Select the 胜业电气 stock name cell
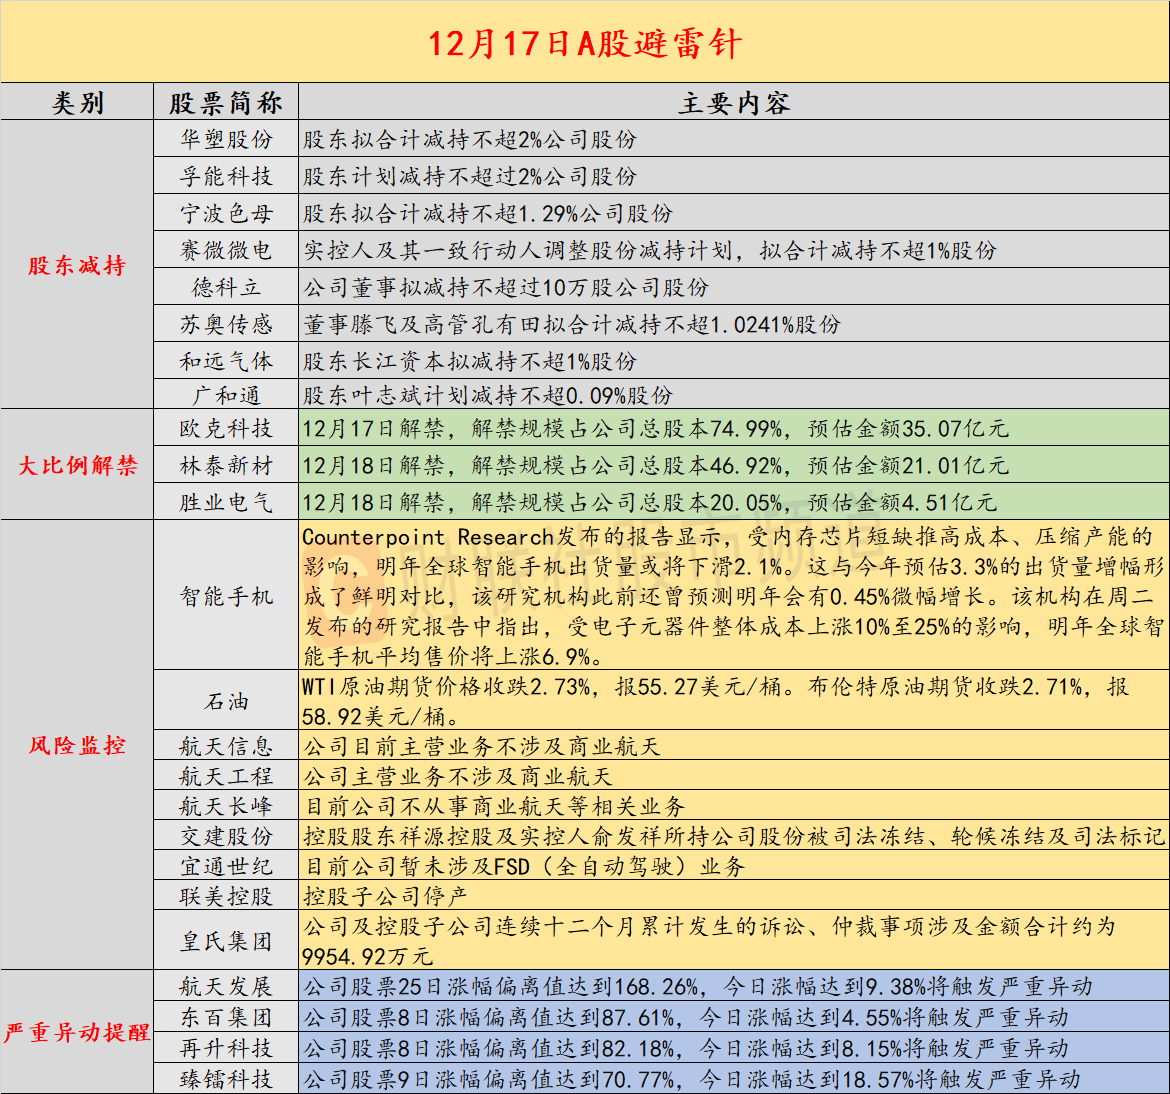This screenshot has width=1170, height=1094. tap(226, 501)
